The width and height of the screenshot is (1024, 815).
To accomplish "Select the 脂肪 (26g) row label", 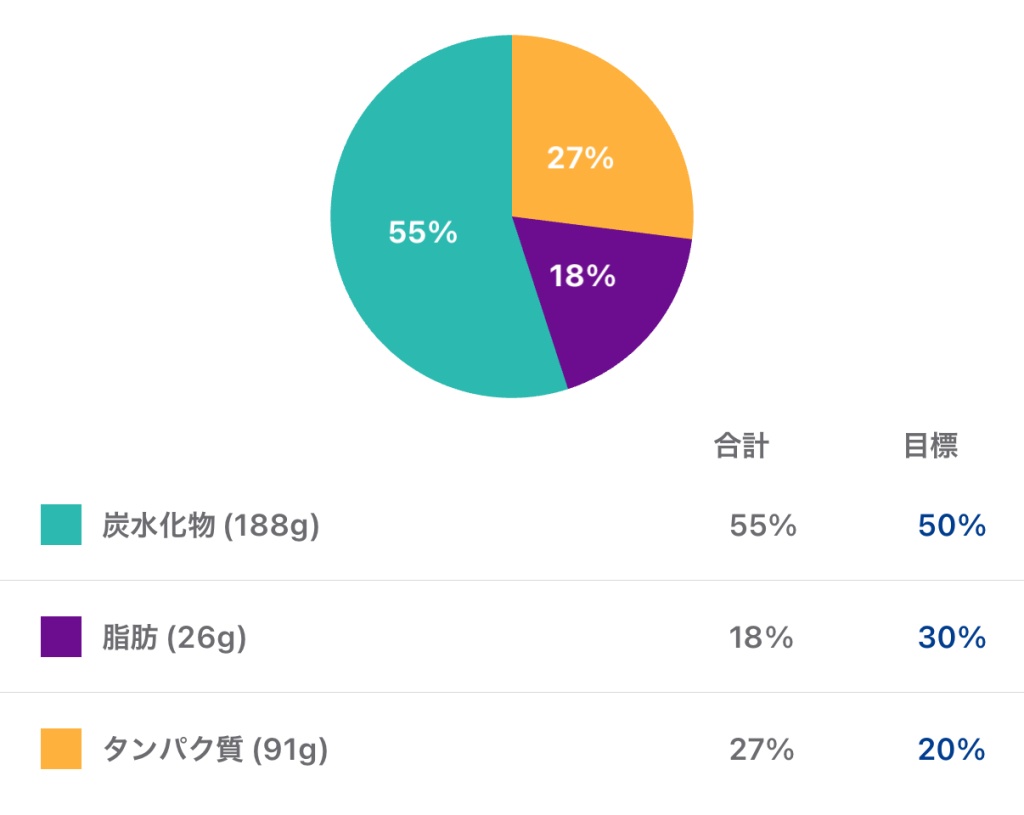I will pyautogui.click(x=174, y=638).
